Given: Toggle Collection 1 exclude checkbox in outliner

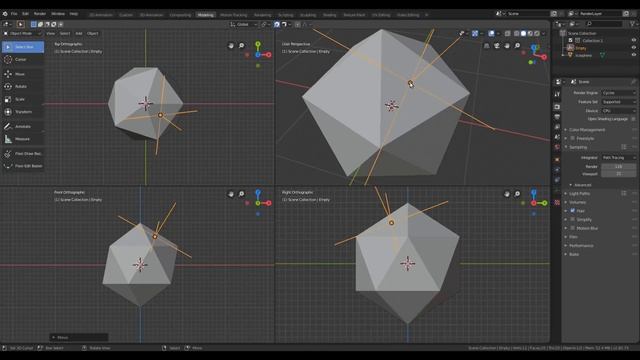Looking at the screenshot, I should (x=571, y=40).
